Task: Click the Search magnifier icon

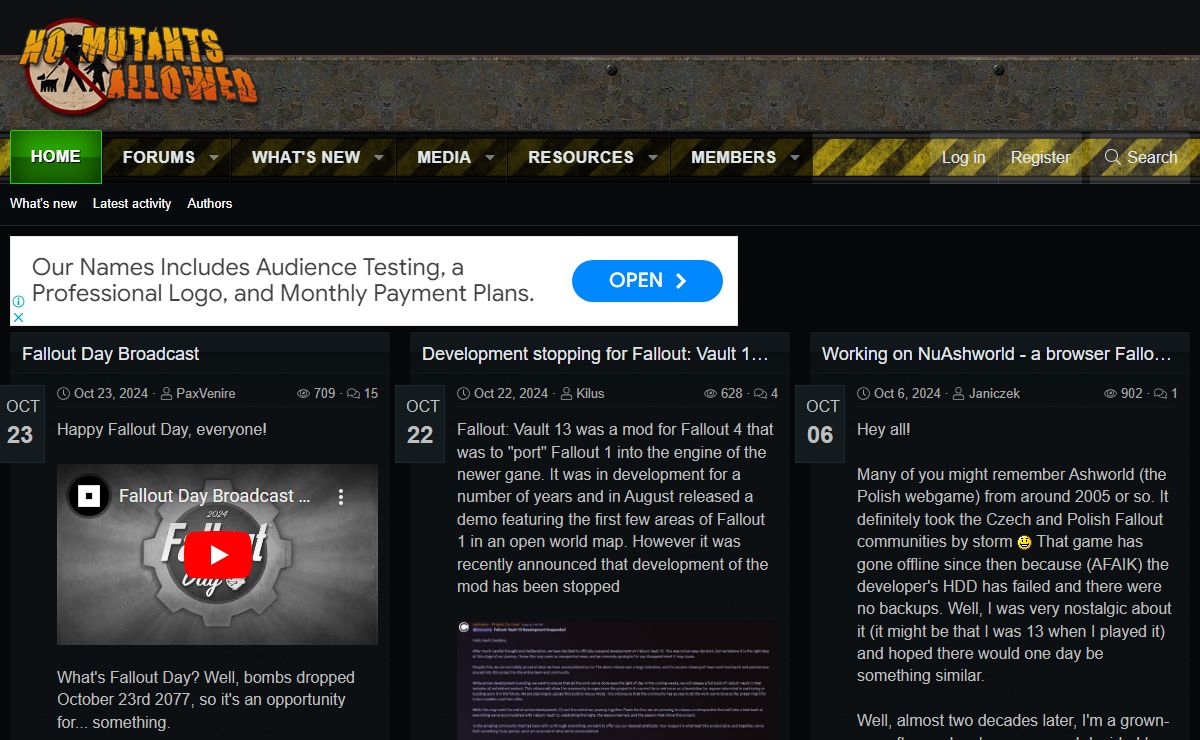Action: [1112, 157]
